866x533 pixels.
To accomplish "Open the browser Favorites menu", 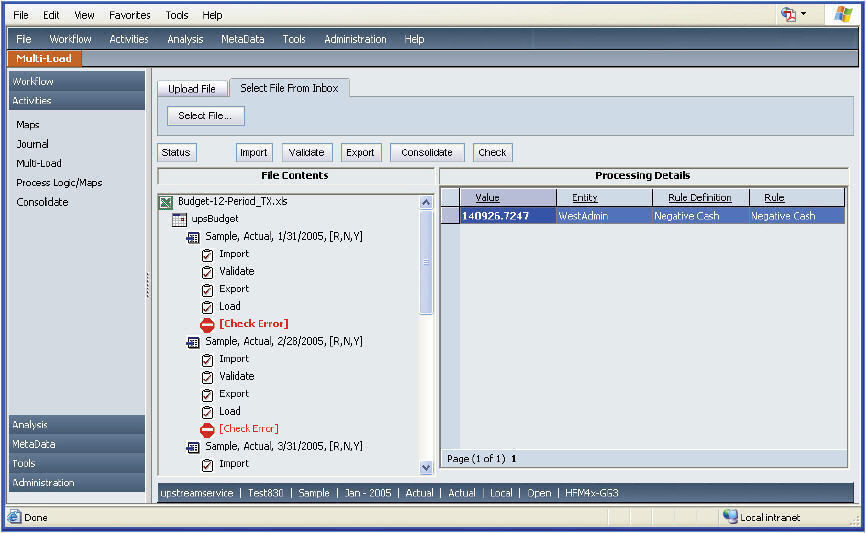I will tap(130, 15).
